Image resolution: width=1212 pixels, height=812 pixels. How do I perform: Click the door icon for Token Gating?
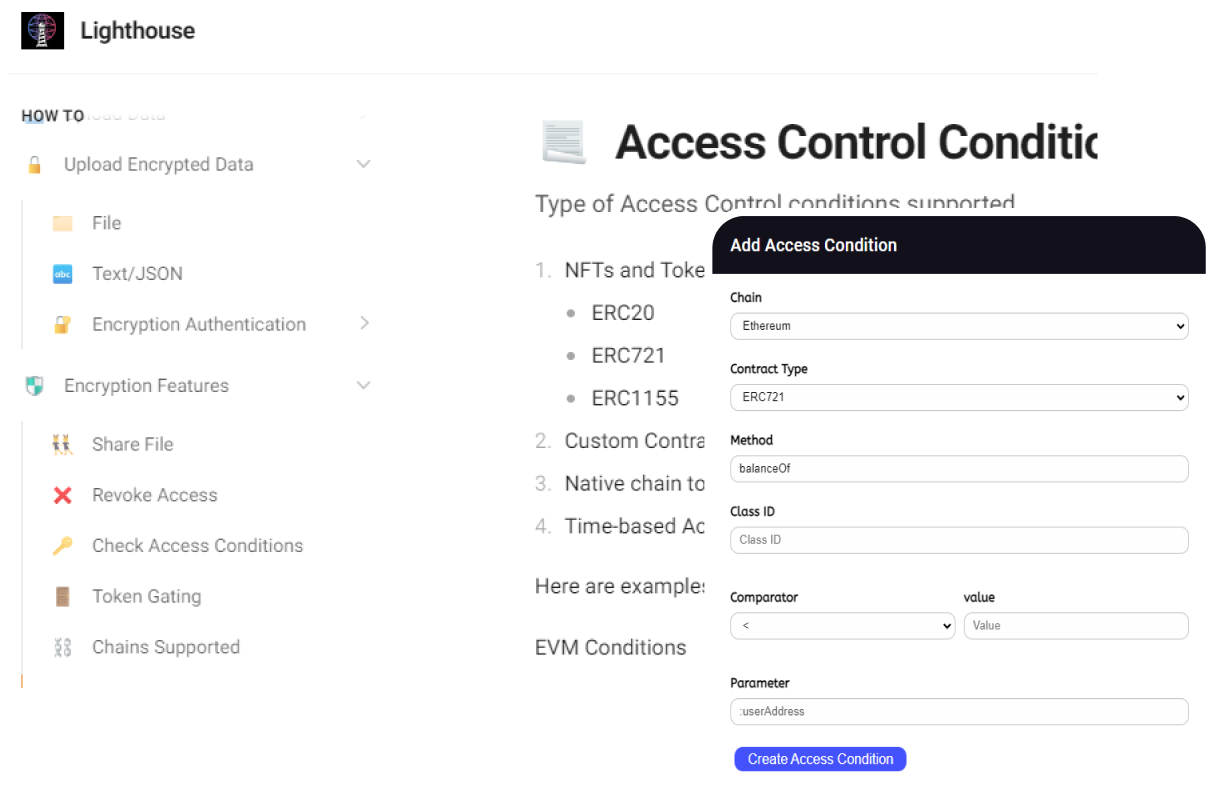[63, 597]
